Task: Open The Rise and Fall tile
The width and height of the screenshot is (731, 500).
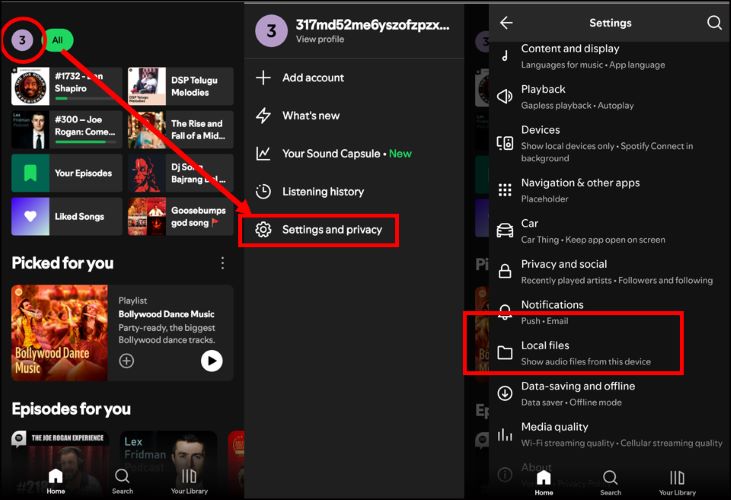Action: point(180,130)
